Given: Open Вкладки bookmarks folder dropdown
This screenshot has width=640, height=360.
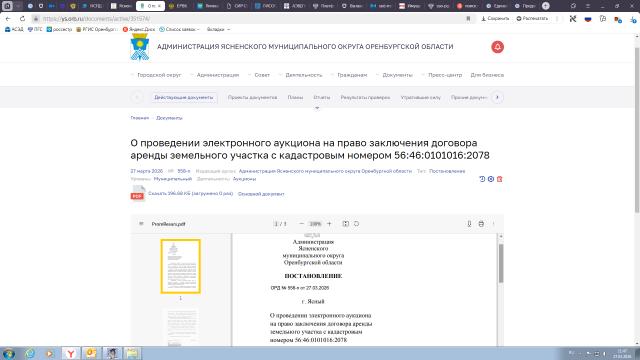Looking at the screenshot, I should click(218, 29).
